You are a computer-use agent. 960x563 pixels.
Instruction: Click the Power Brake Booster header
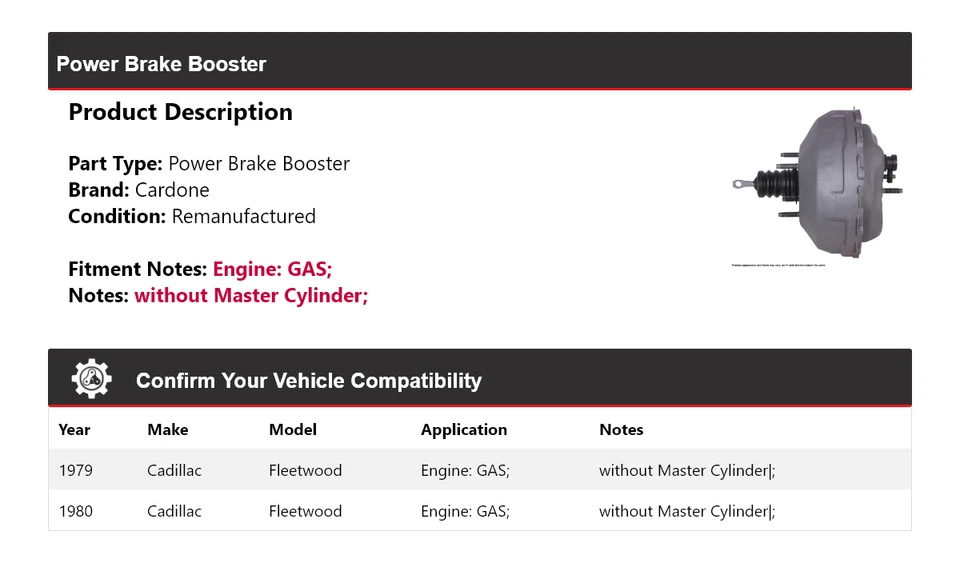coord(161,64)
